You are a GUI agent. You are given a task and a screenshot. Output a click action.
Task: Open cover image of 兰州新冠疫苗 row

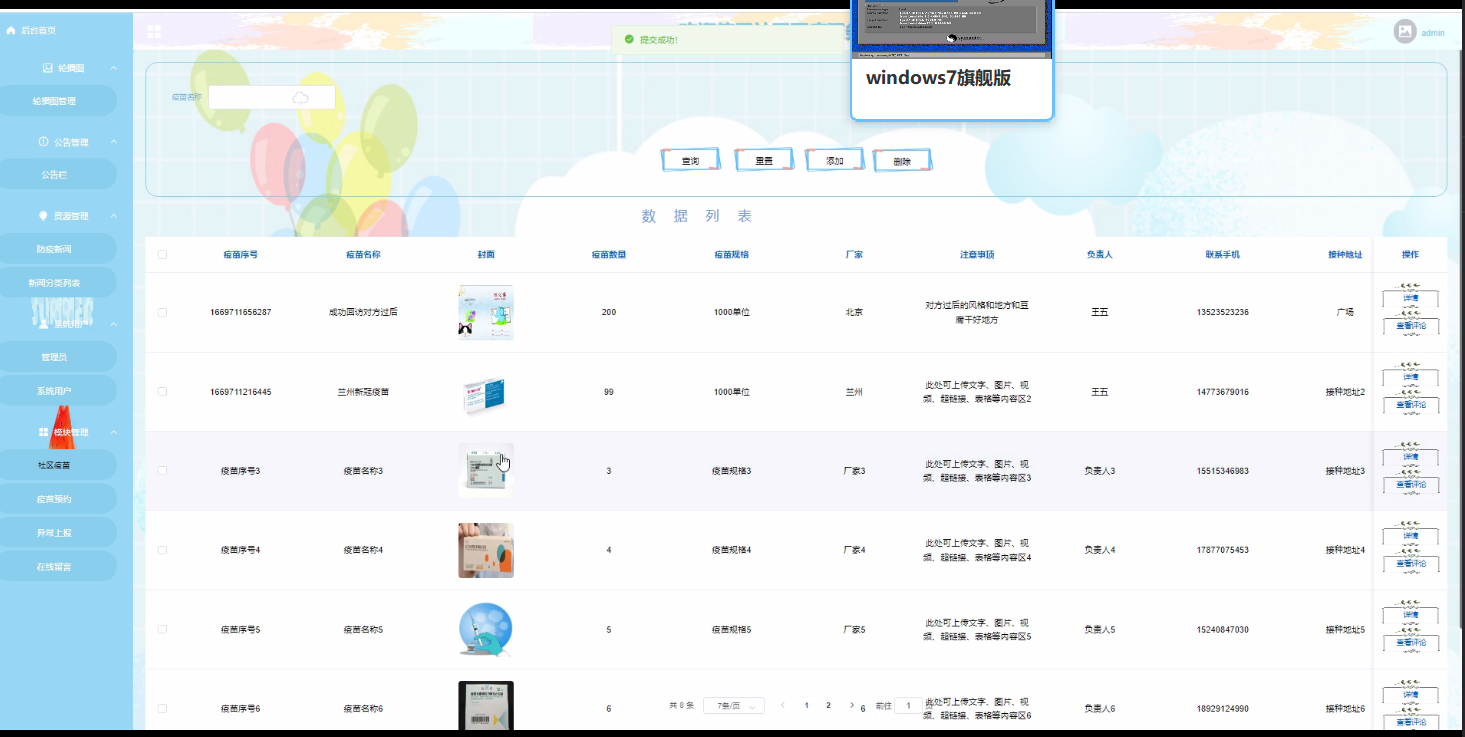pyautogui.click(x=486, y=392)
